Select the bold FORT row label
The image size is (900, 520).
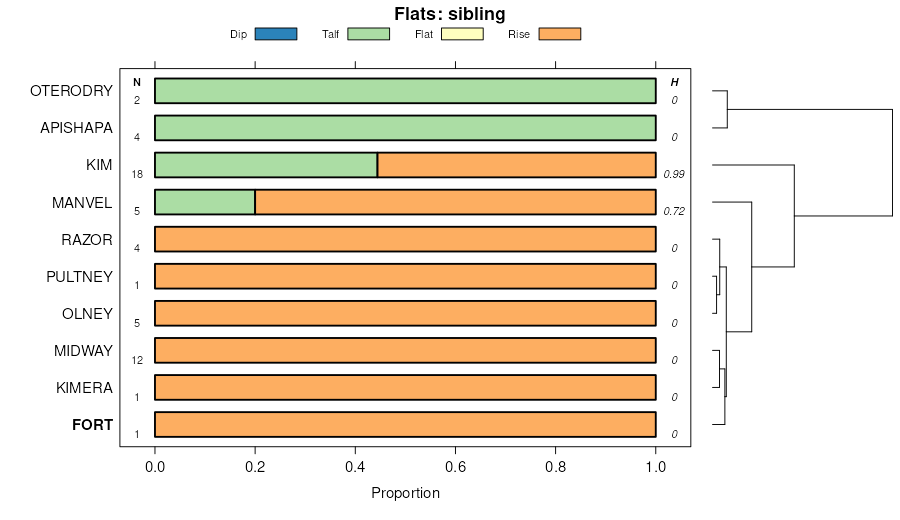92,425
